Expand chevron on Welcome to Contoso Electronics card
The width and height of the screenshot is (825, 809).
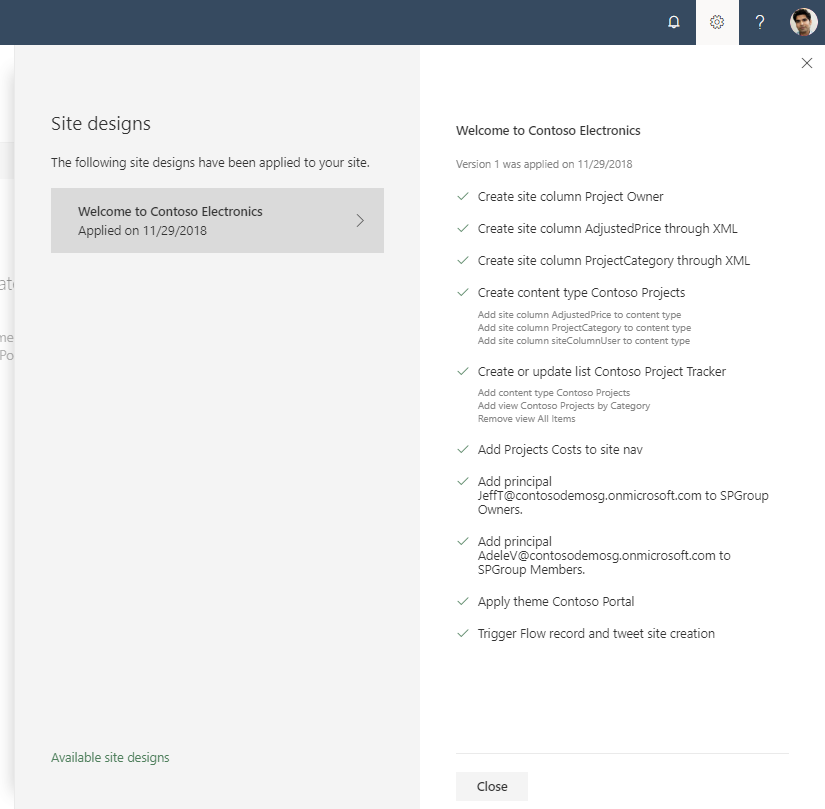pyautogui.click(x=360, y=220)
